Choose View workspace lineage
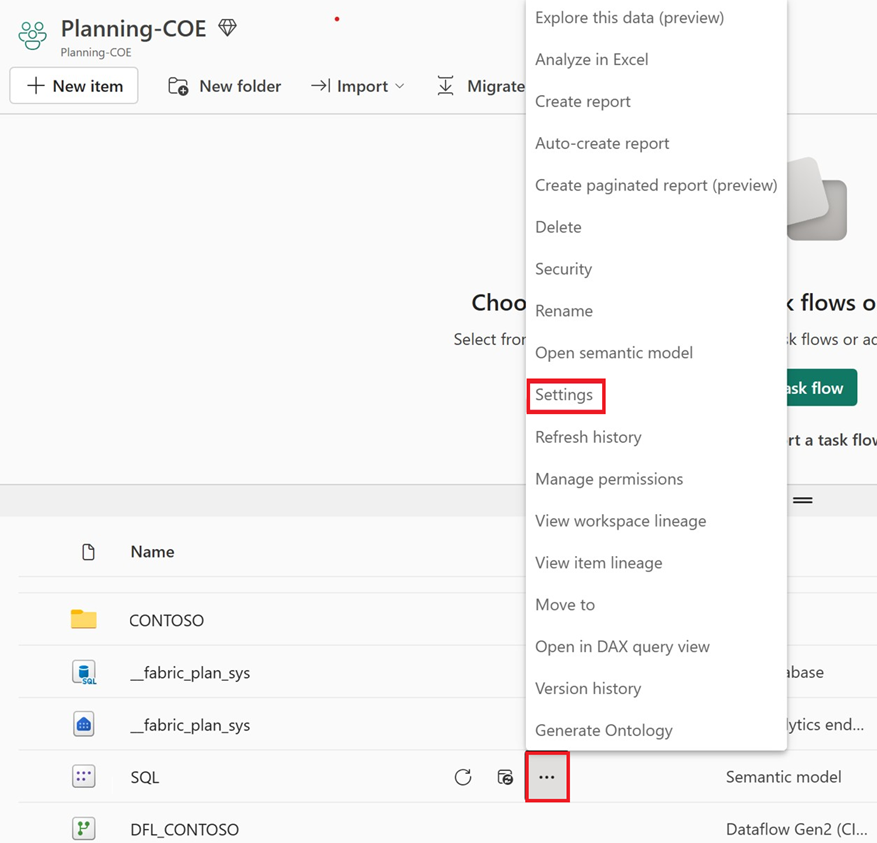The width and height of the screenshot is (877, 843). point(620,521)
